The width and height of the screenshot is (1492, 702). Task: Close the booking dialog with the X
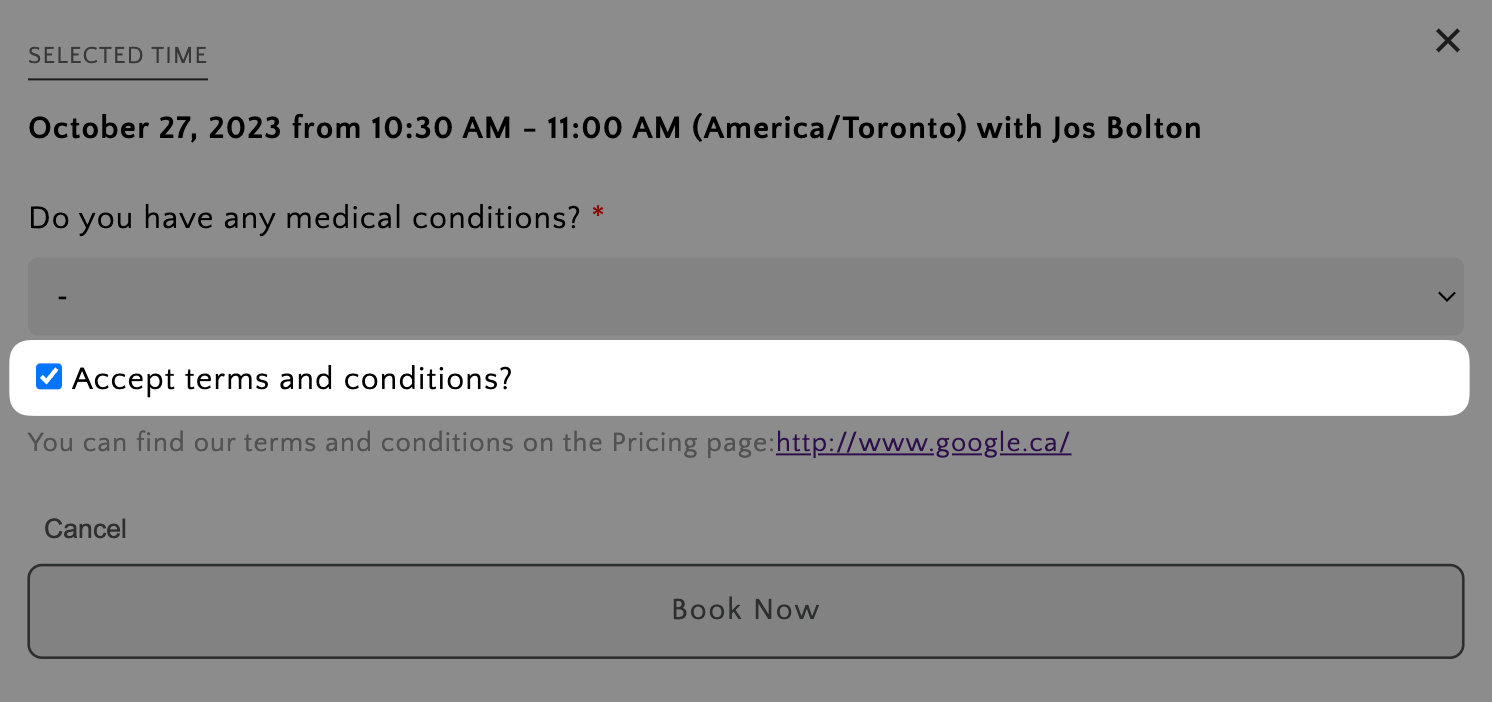1447,41
